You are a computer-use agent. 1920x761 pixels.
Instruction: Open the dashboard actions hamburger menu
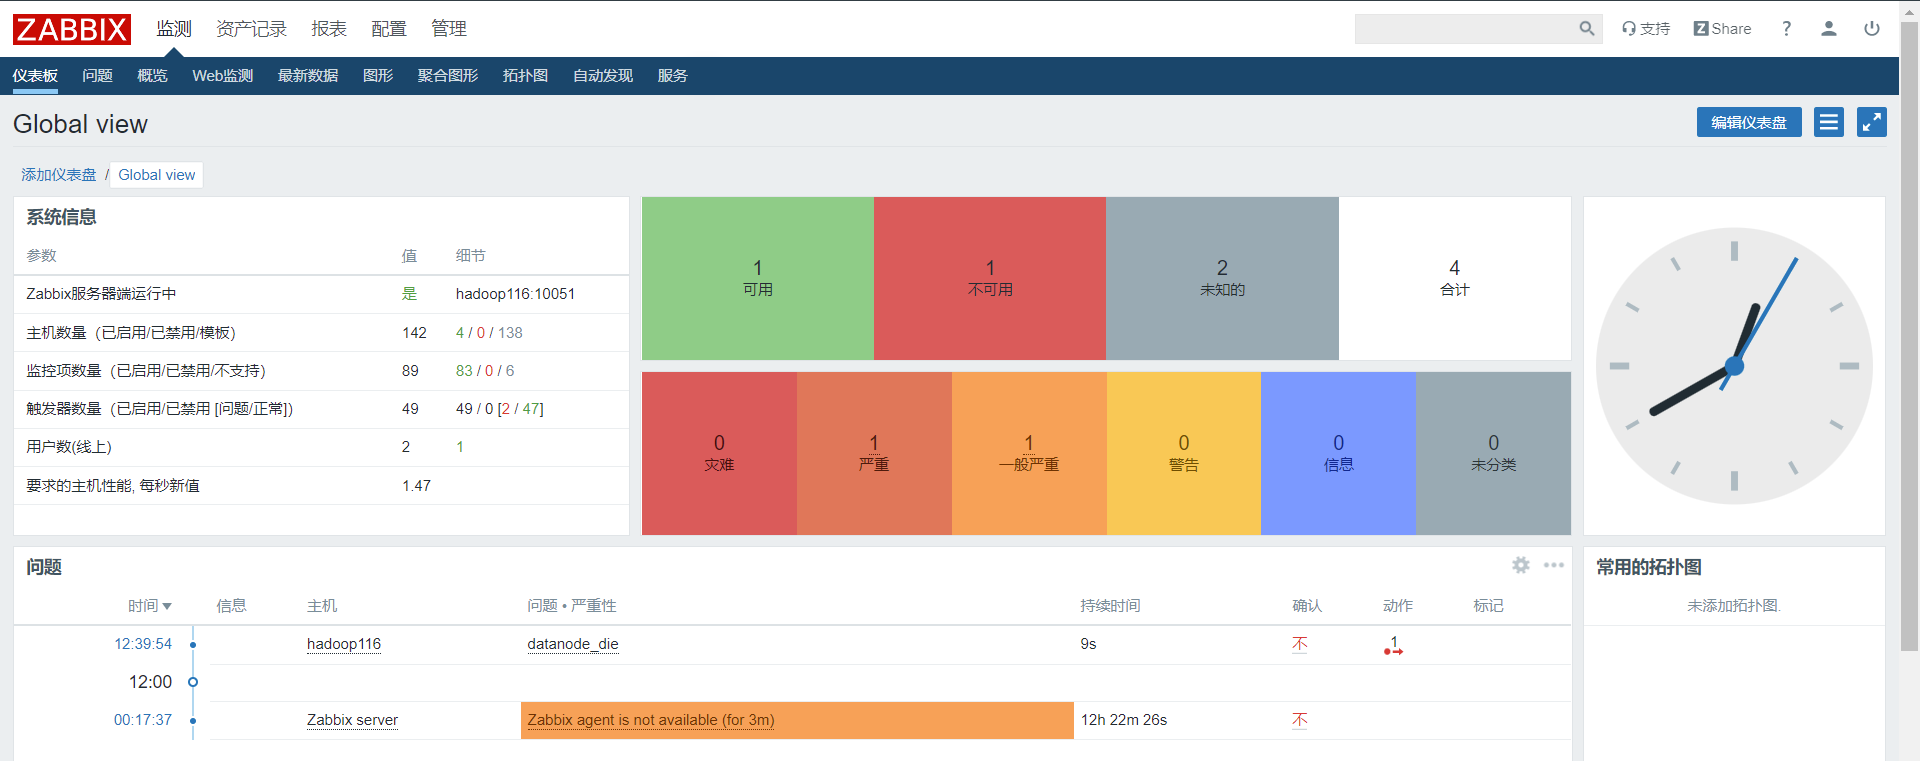[1829, 122]
